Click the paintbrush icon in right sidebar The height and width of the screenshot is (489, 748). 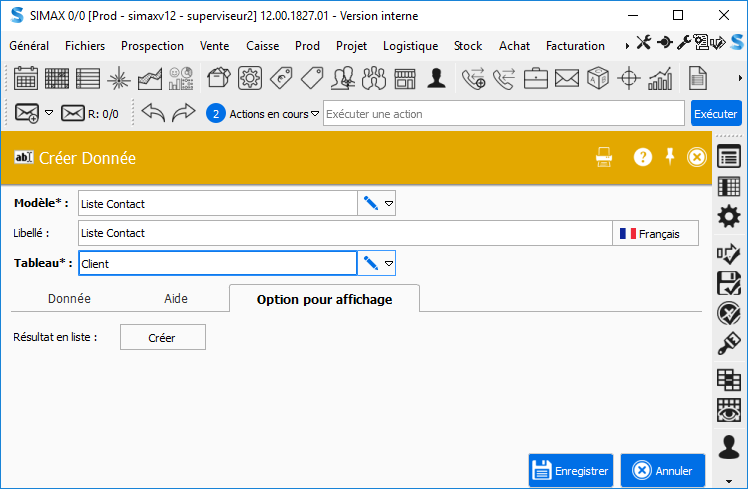(x=730, y=344)
